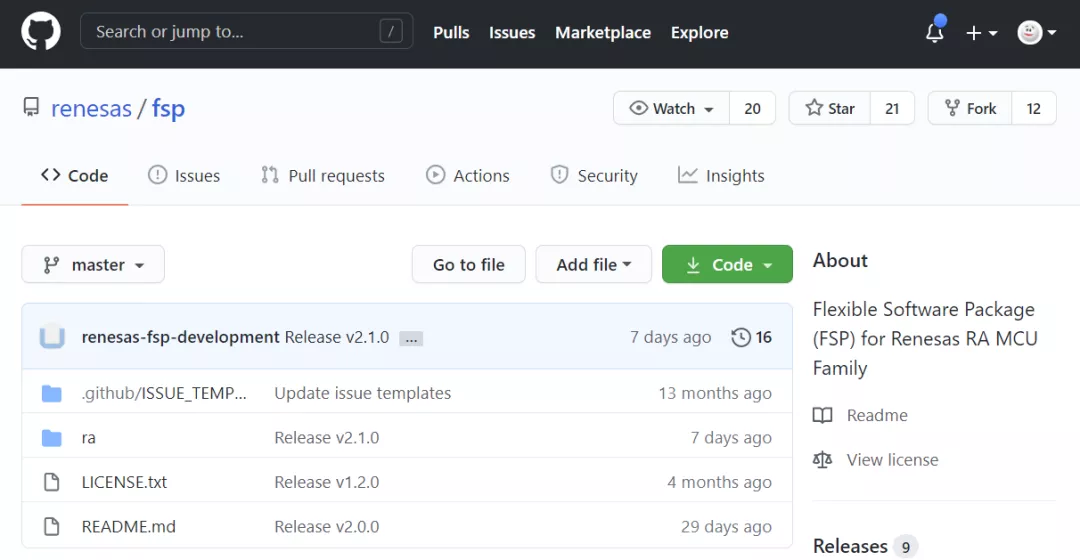Click Go to file
Screen dimensions: 1080x560
tap(468, 265)
